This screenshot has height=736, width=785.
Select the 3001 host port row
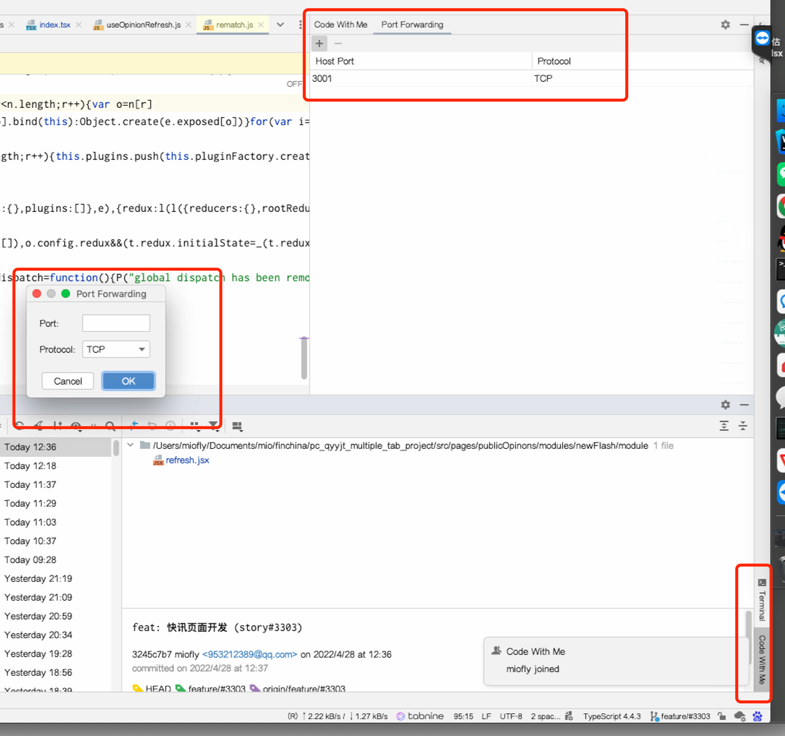click(x=421, y=79)
